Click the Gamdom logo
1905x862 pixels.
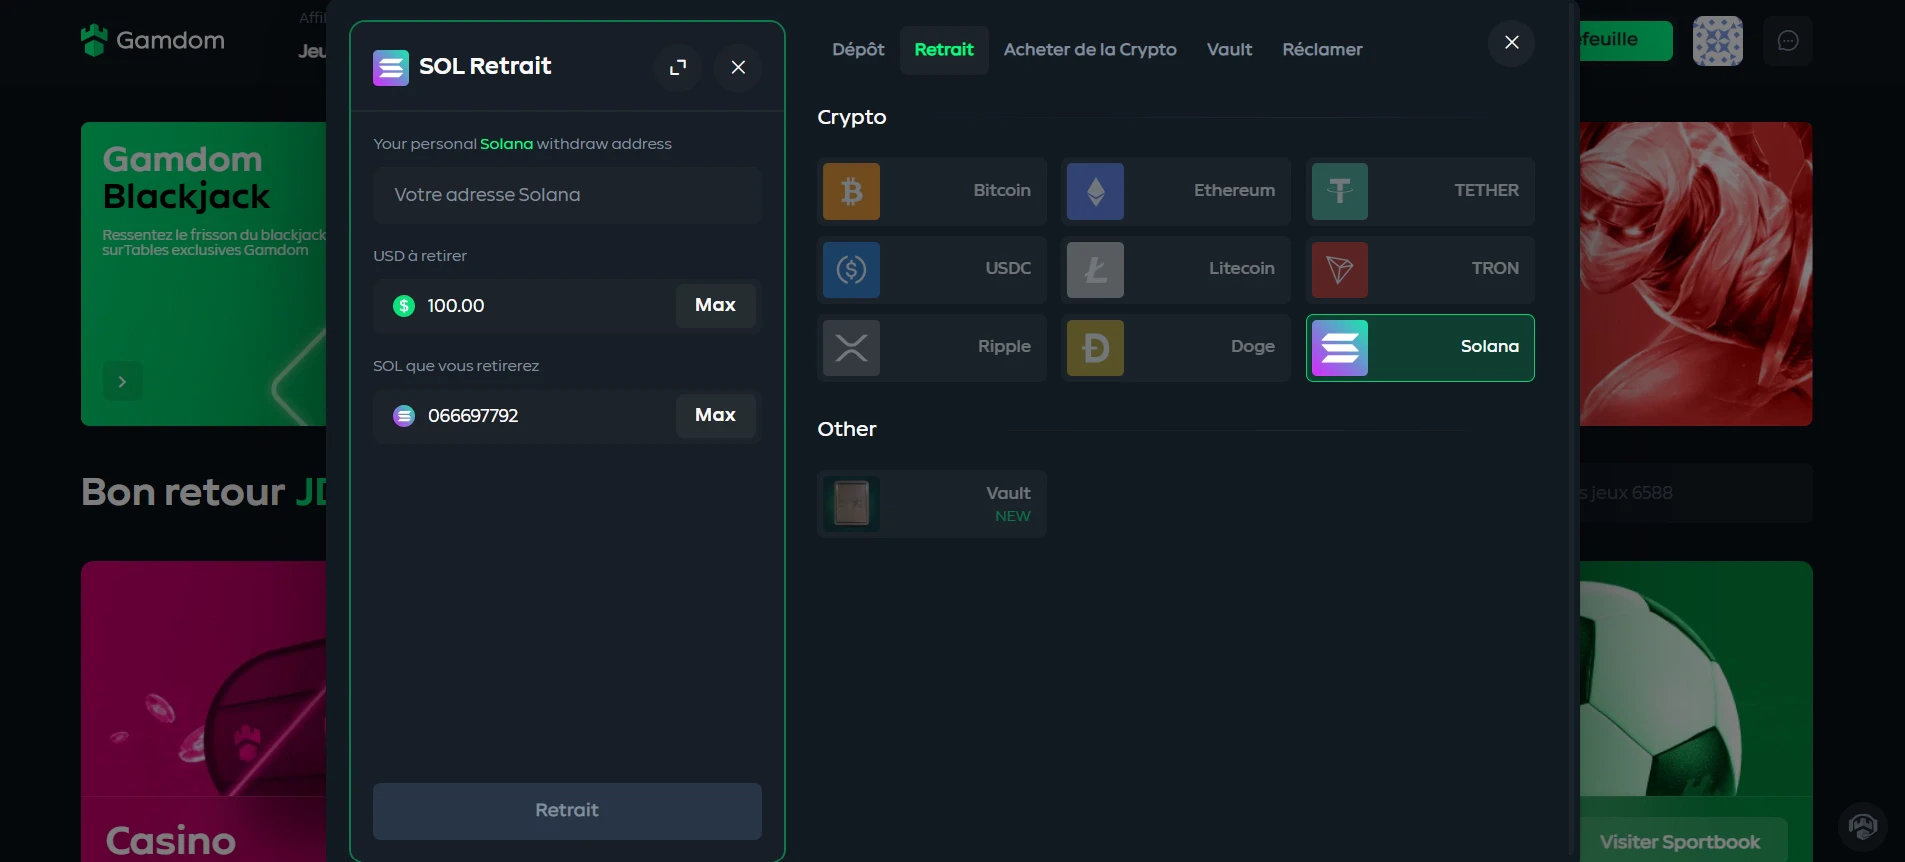click(153, 40)
